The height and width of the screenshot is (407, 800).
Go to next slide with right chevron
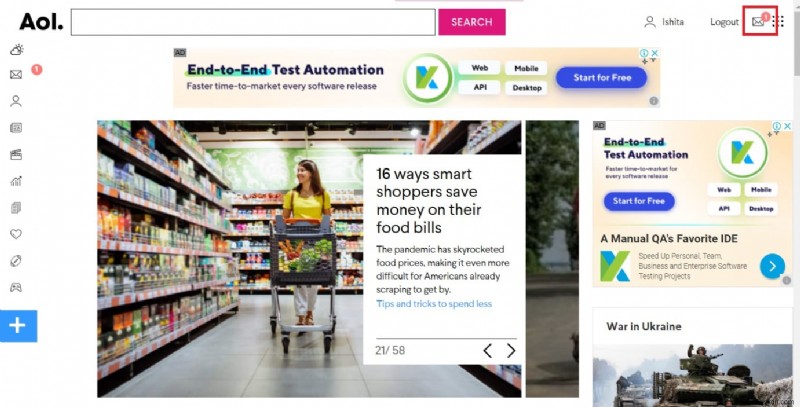(x=511, y=350)
